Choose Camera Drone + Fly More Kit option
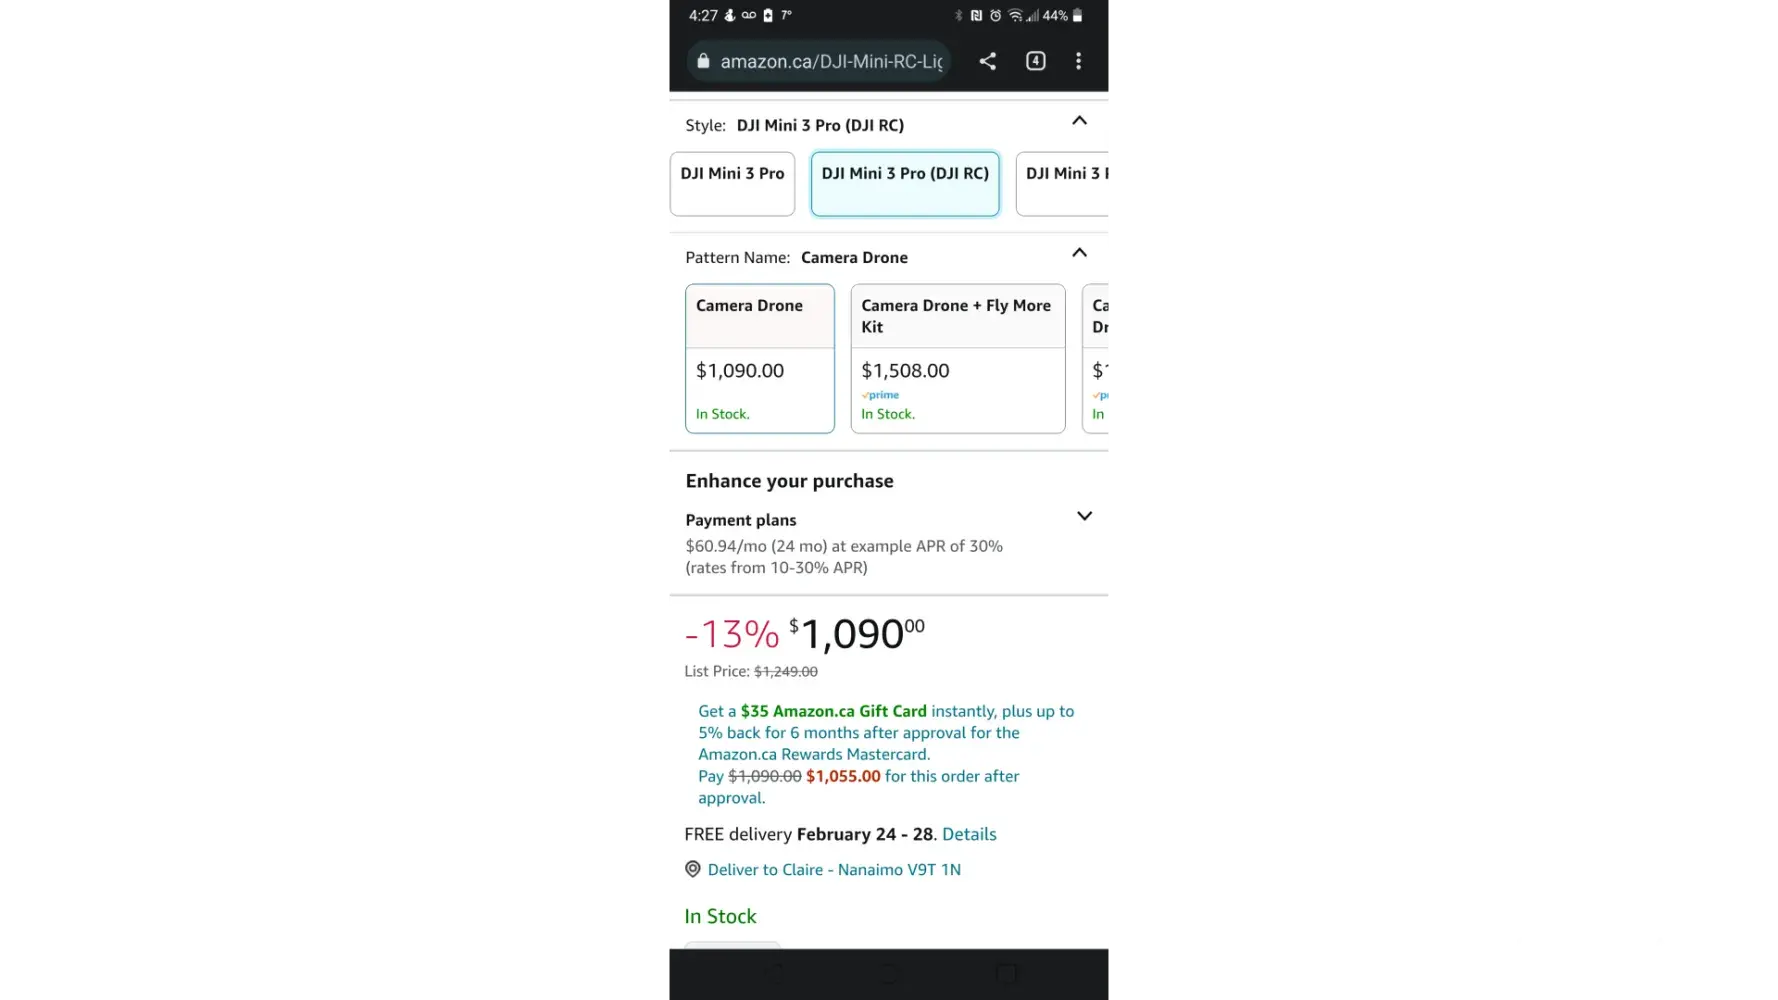The height and width of the screenshot is (1000, 1778). point(957,358)
